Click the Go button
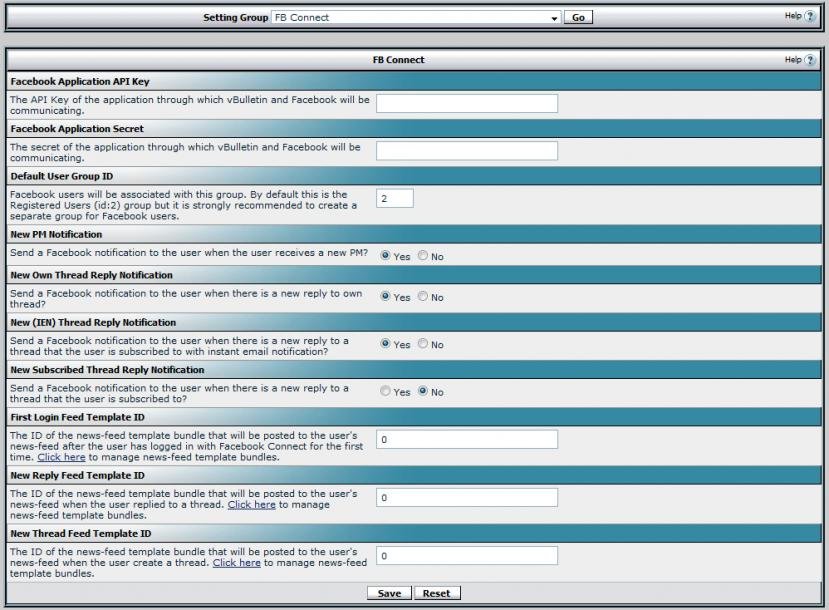 click(578, 17)
